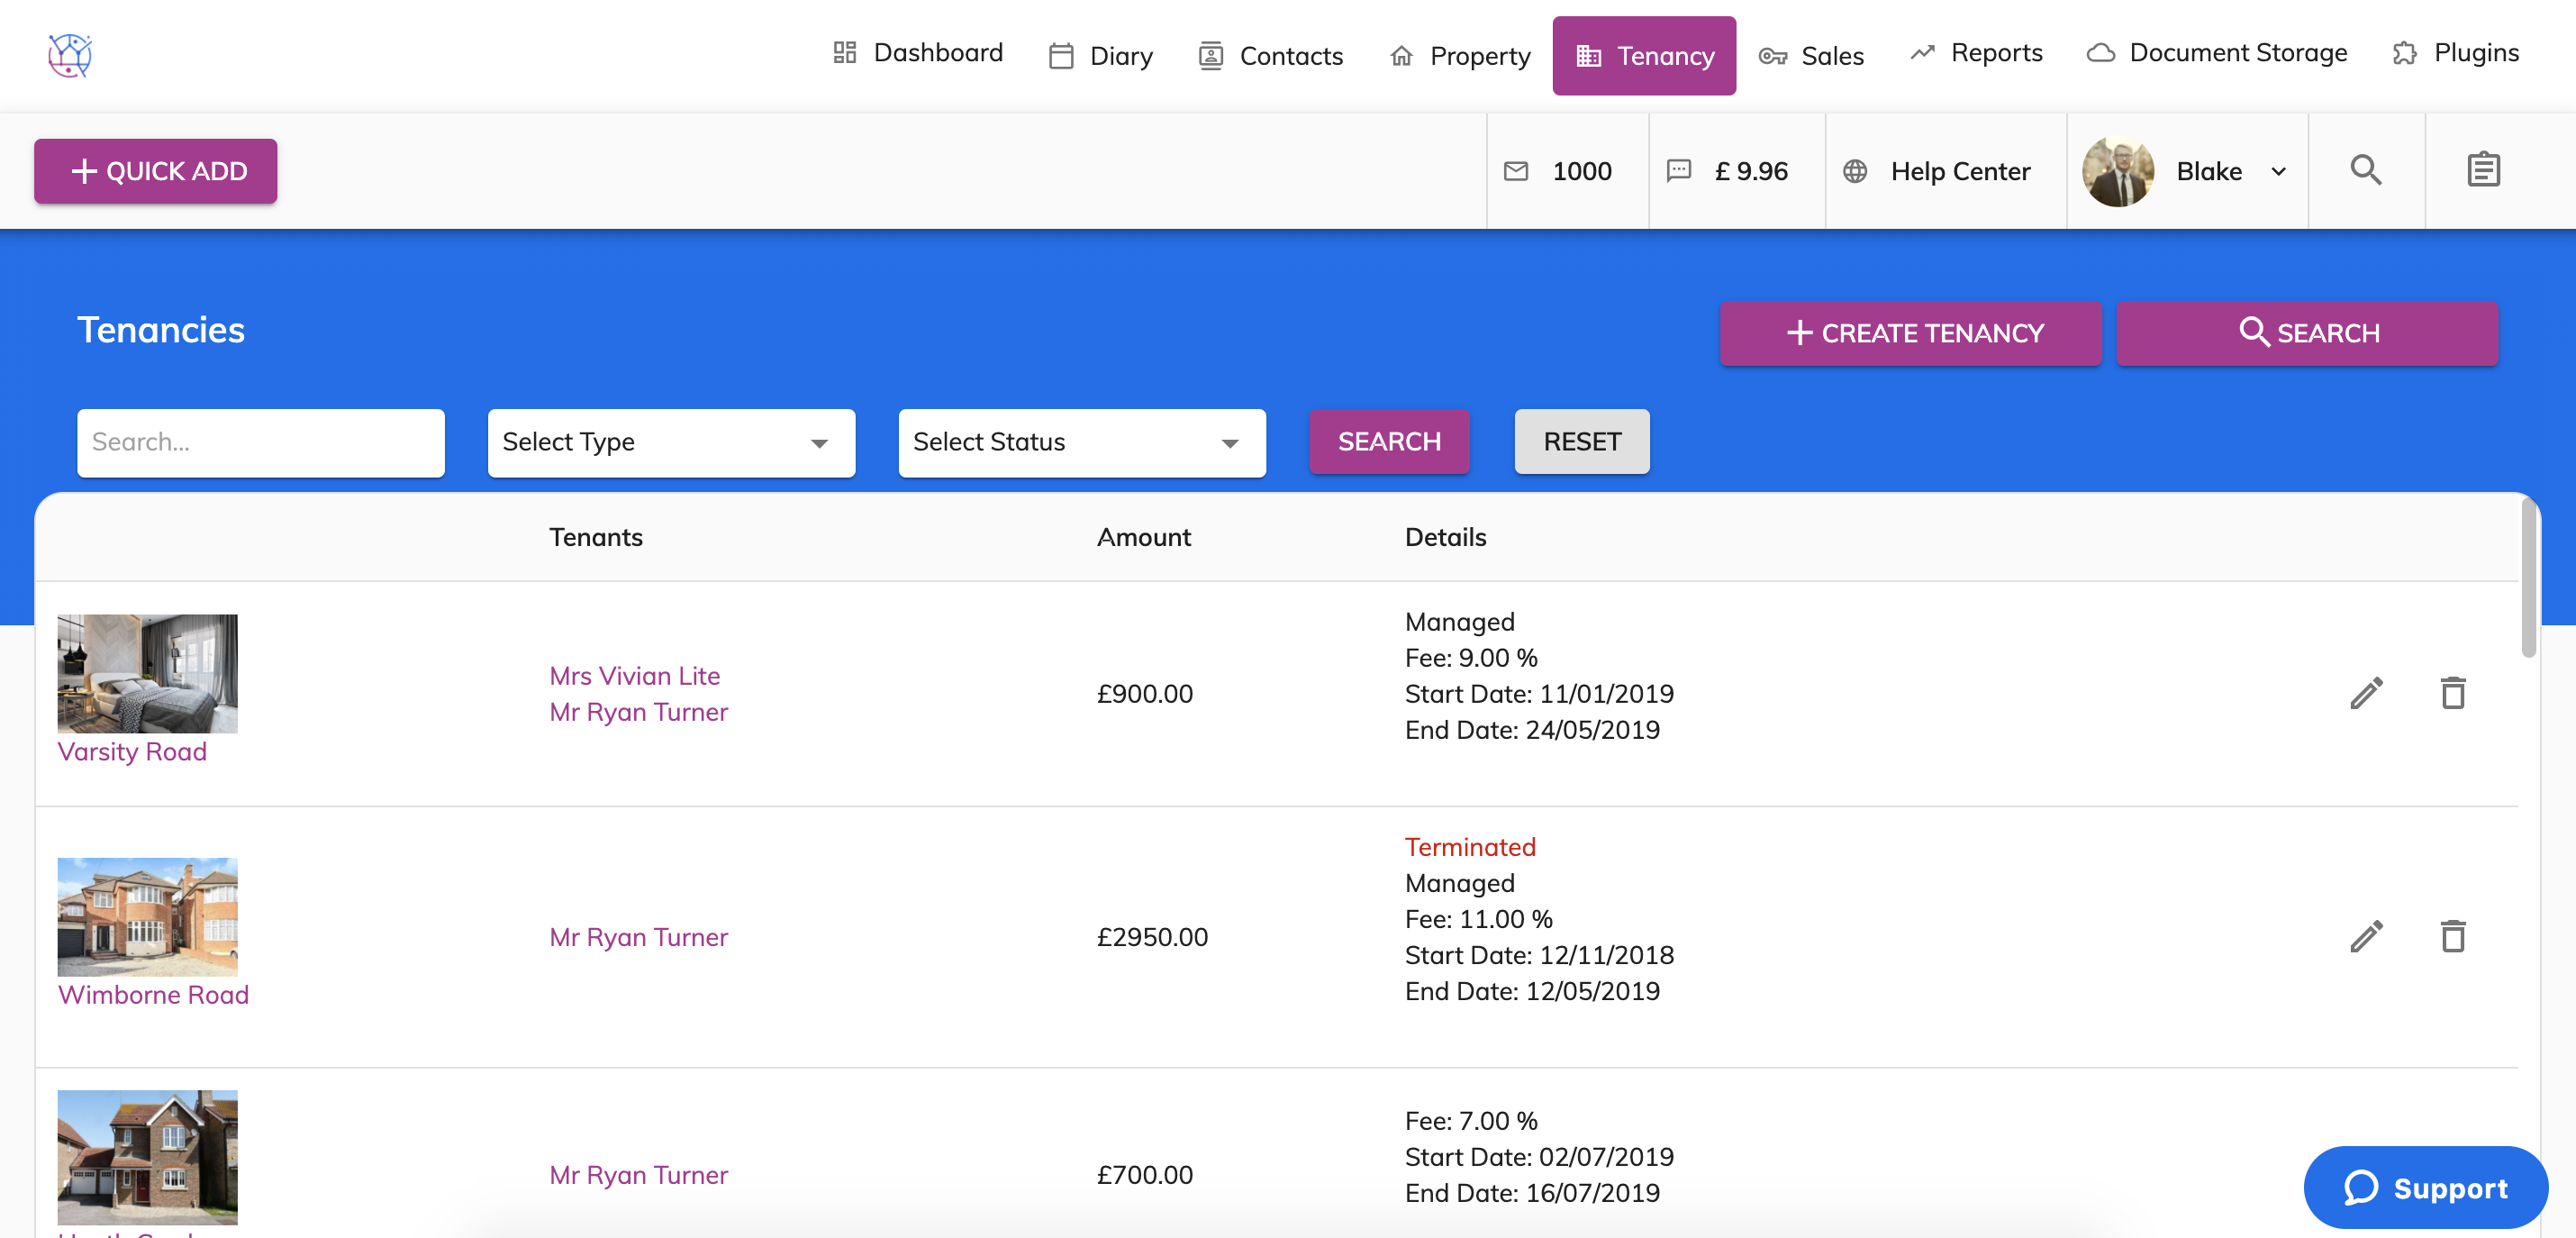Go to the Property menu

pyautogui.click(x=1460, y=56)
